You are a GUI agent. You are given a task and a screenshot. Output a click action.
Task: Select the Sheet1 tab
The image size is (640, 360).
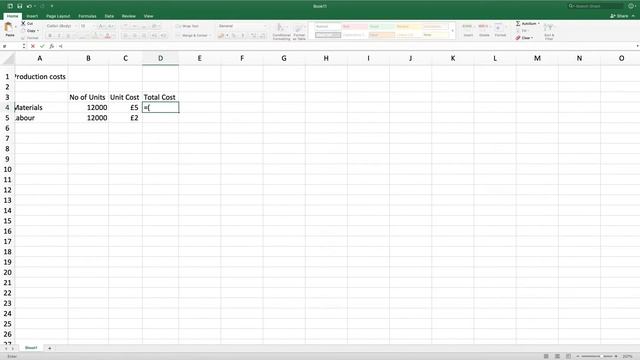pos(31,348)
